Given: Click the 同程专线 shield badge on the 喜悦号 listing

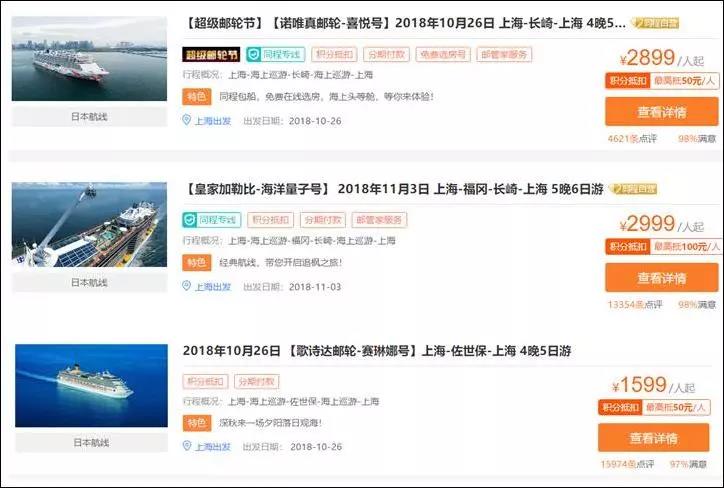Looking at the screenshot, I should [x=275, y=54].
